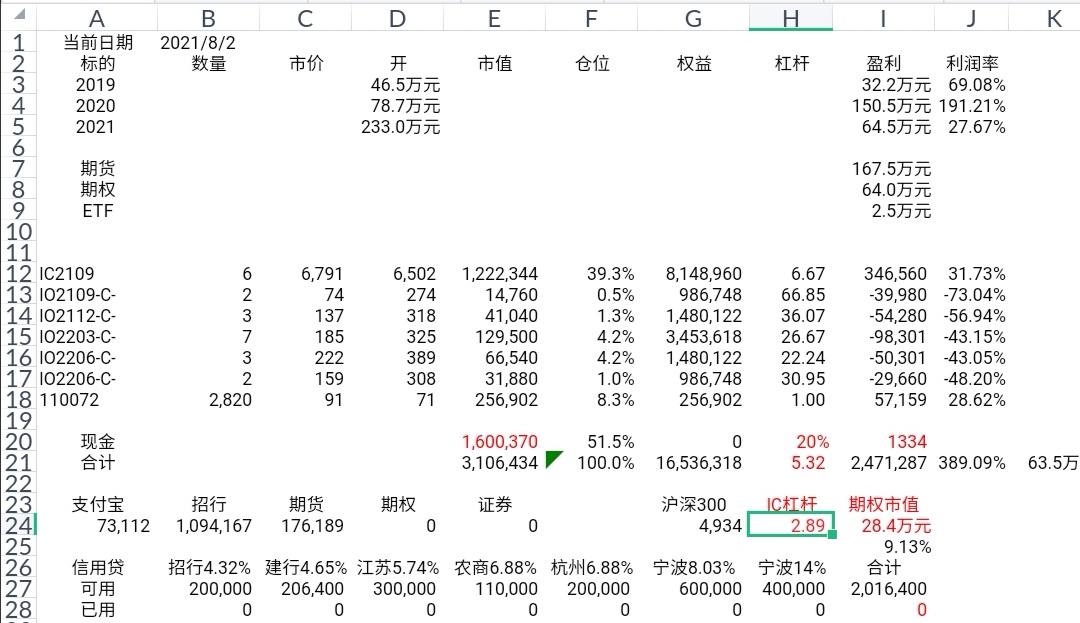Click the 63.5万 cell in column K
Image resolution: width=1080 pixels, height=623 pixels.
(1052, 463)
